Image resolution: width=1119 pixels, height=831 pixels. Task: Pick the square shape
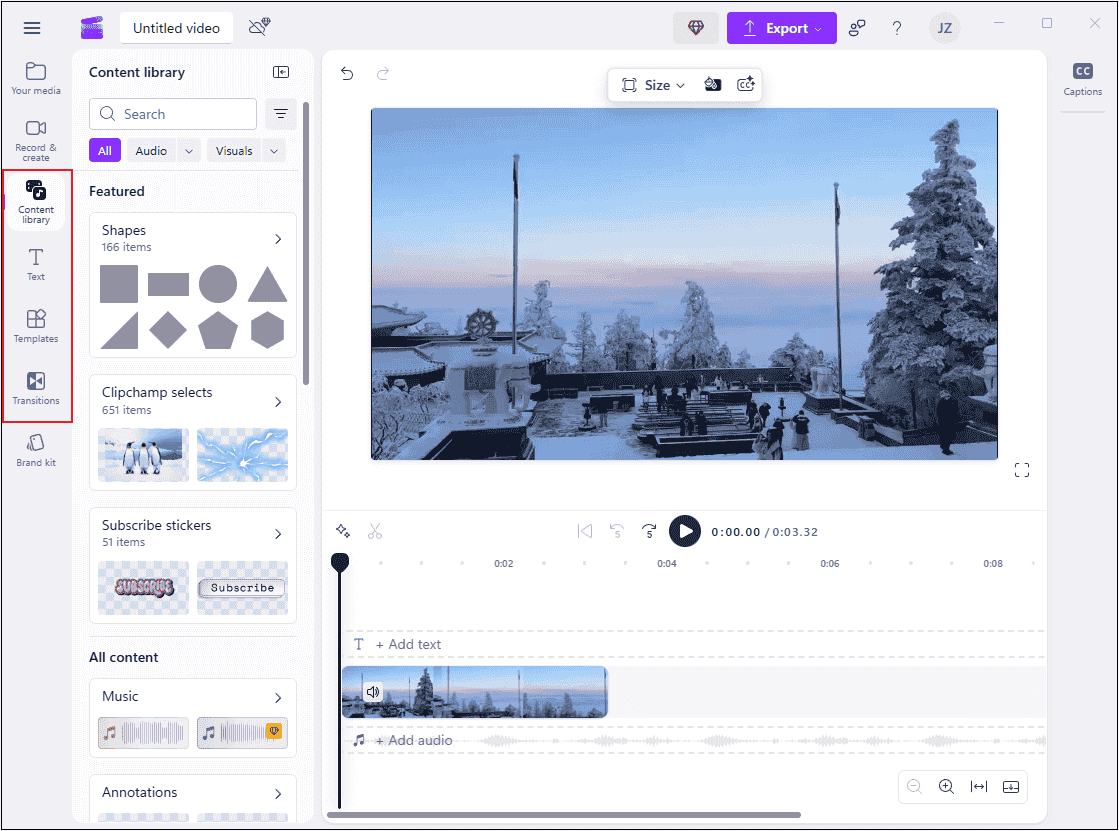pos(119,284)
